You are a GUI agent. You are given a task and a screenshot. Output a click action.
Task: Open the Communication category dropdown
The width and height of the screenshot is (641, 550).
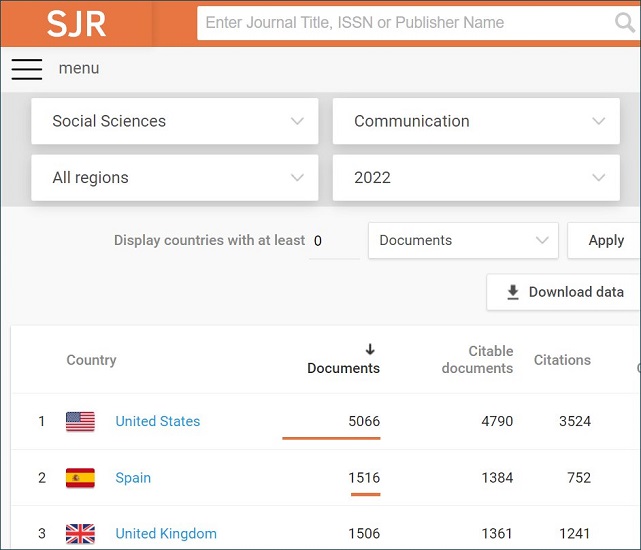(476, 121)
